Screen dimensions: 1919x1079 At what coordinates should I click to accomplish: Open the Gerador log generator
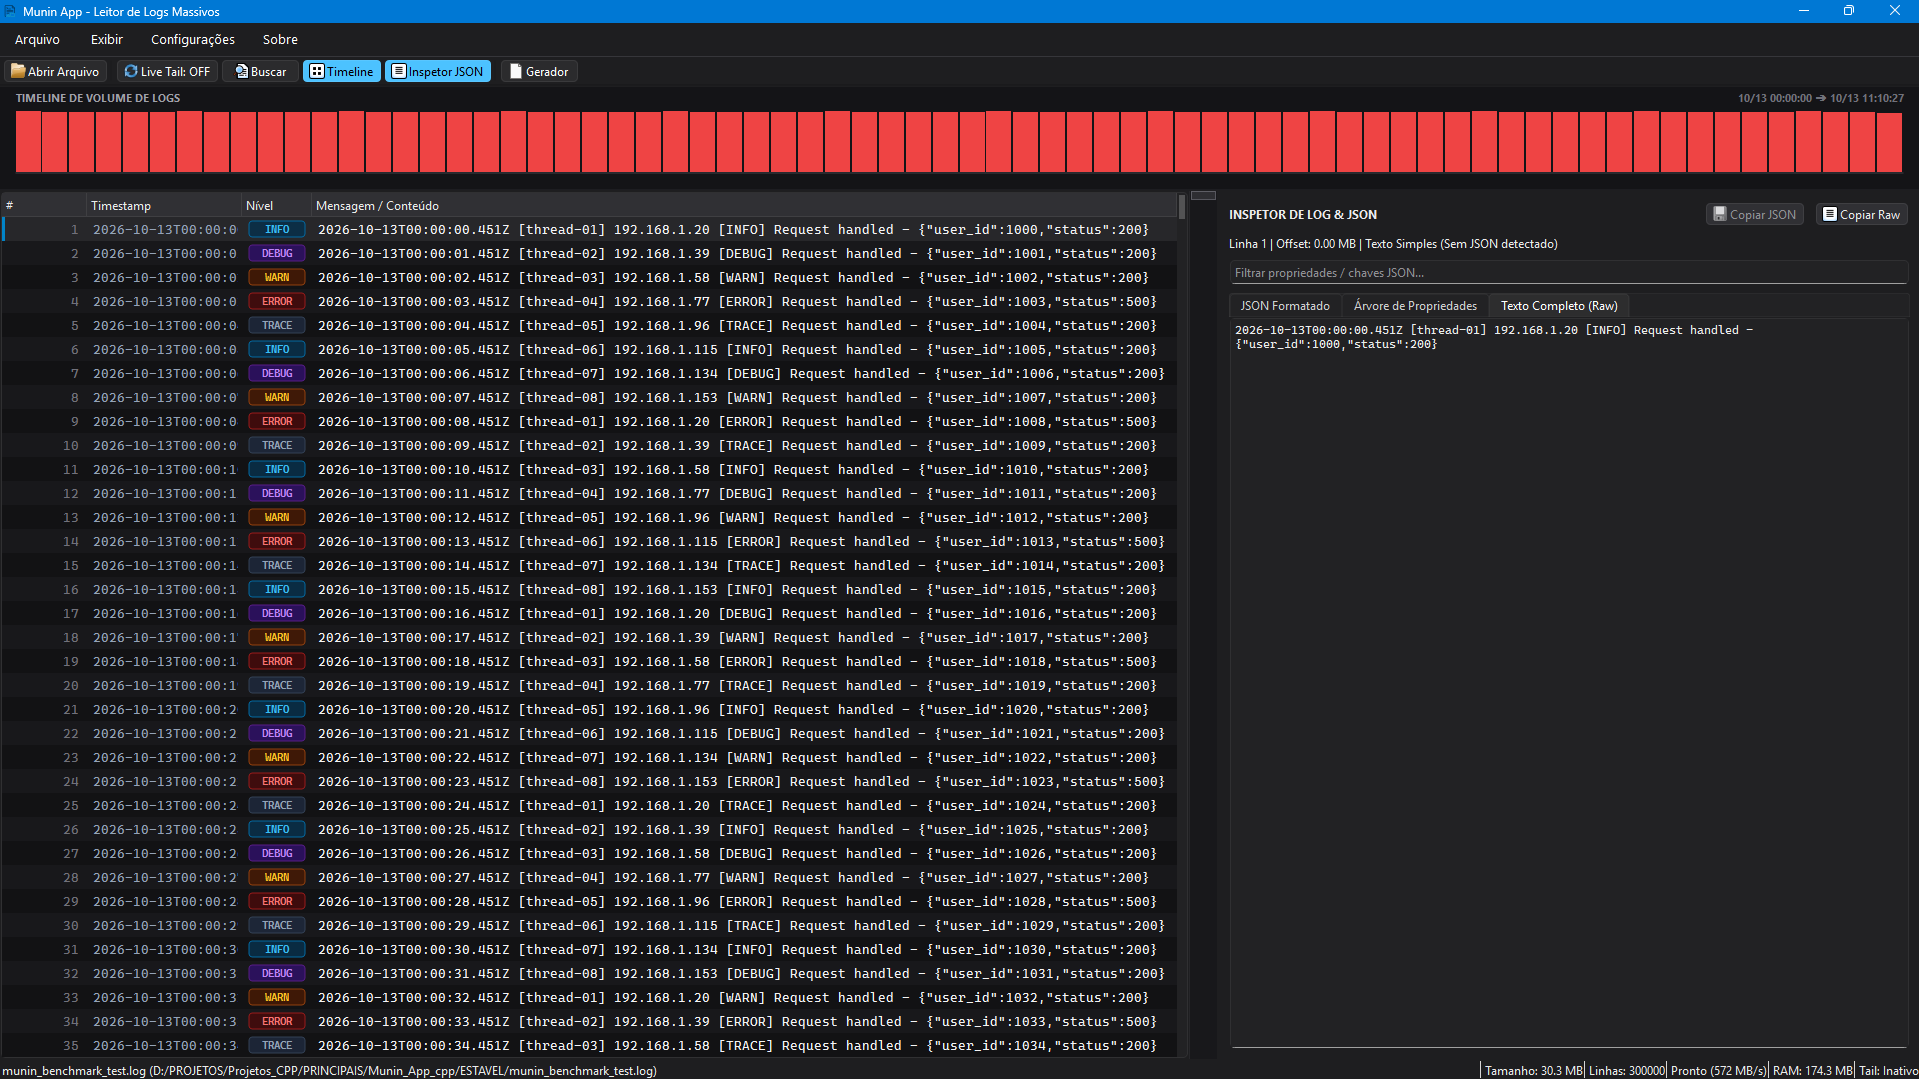[x=539, y=71]
